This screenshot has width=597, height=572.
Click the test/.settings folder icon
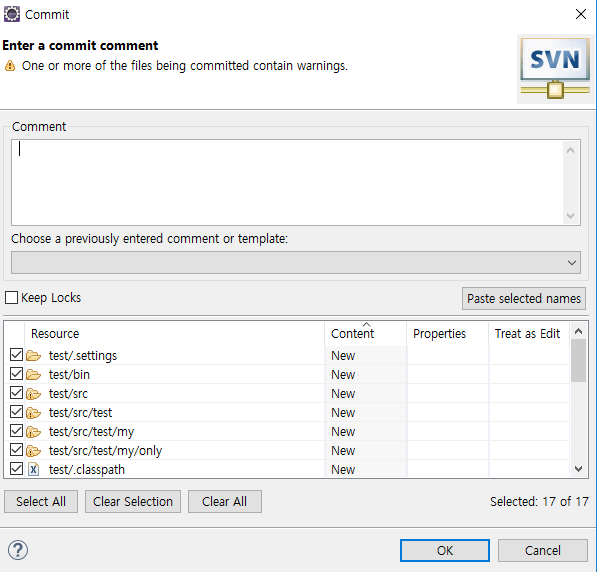coord(34,356)
